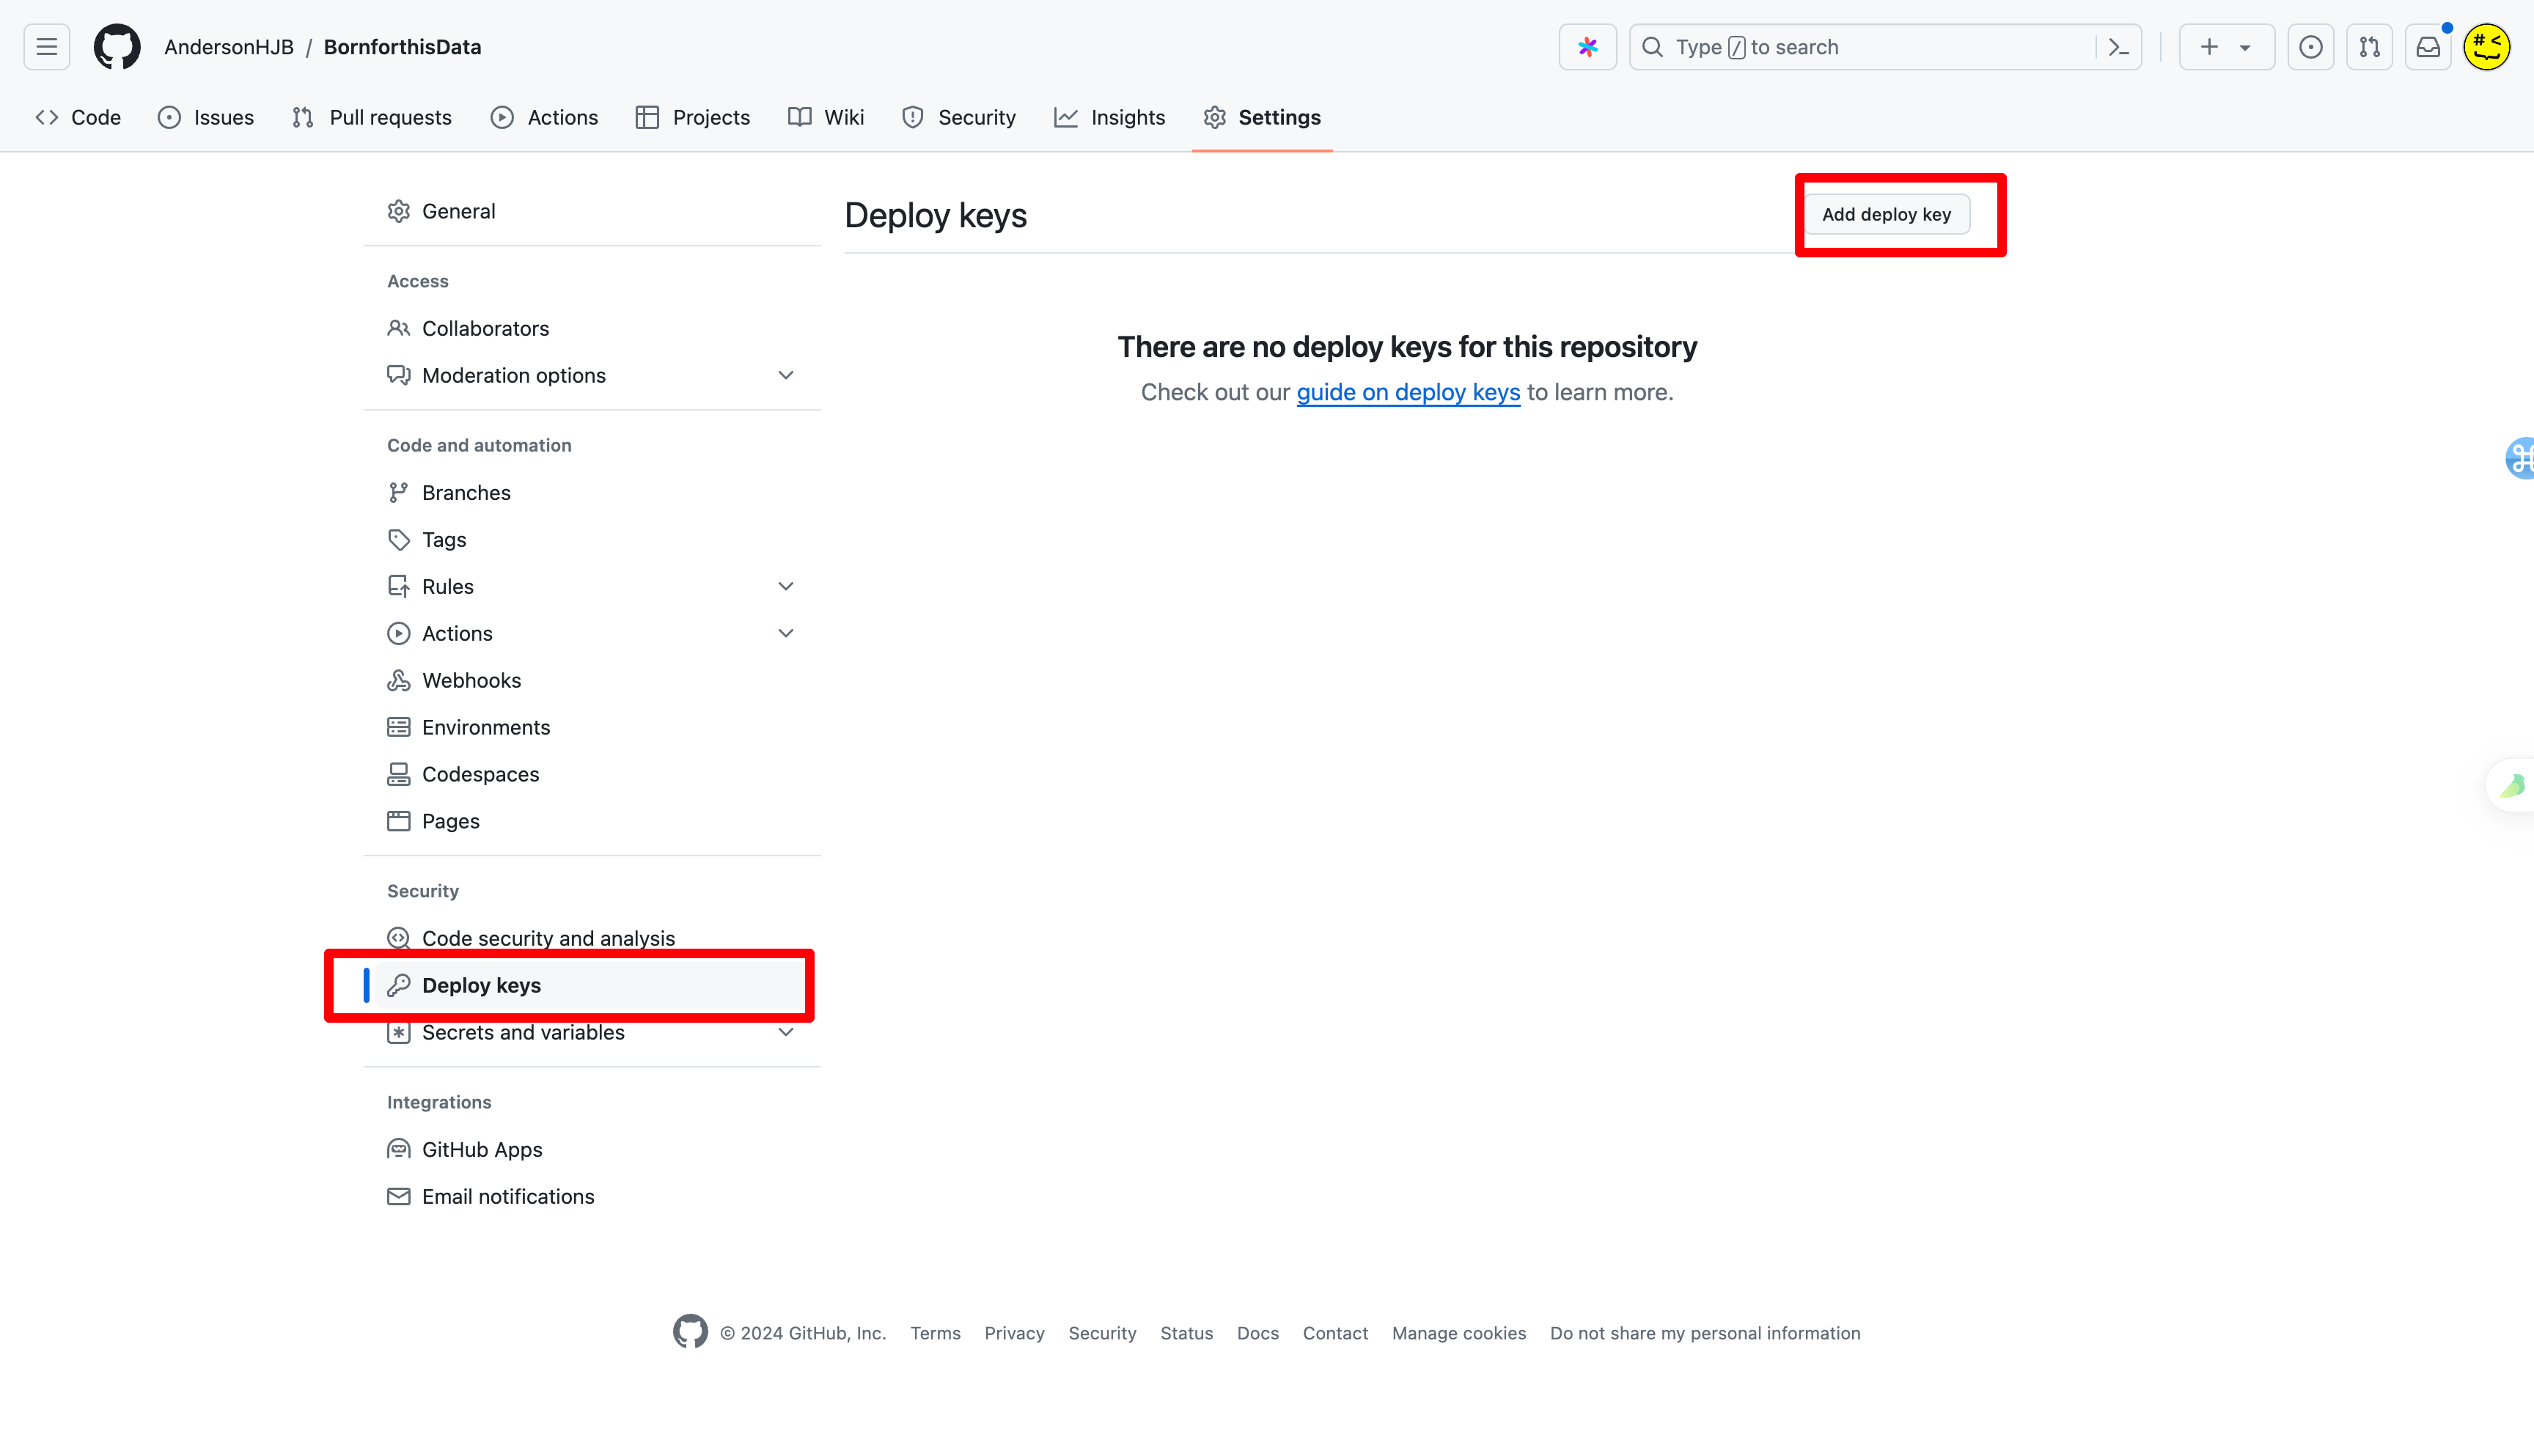Open Webhooks settings

point(592,680)
